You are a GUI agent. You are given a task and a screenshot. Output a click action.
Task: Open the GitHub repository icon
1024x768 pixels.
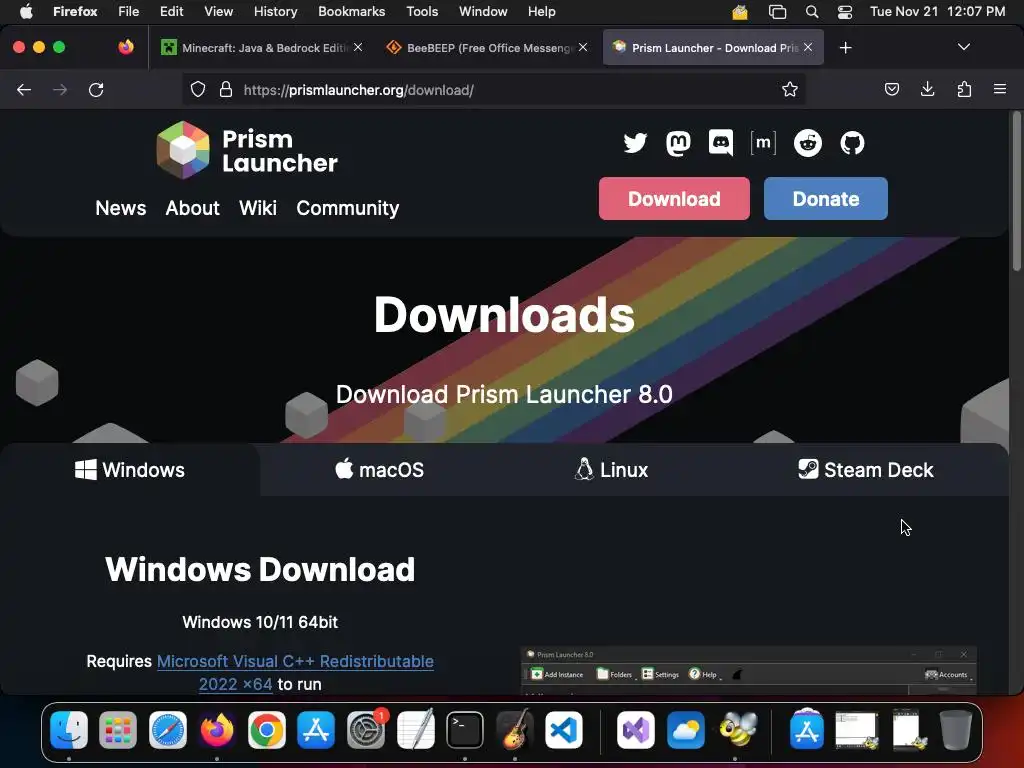pyautogui.click(x=852, y=142)
